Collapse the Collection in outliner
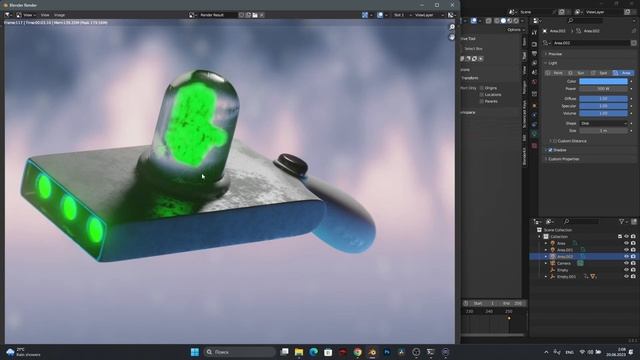Screen dimensions: 640x360 [539, 237]
